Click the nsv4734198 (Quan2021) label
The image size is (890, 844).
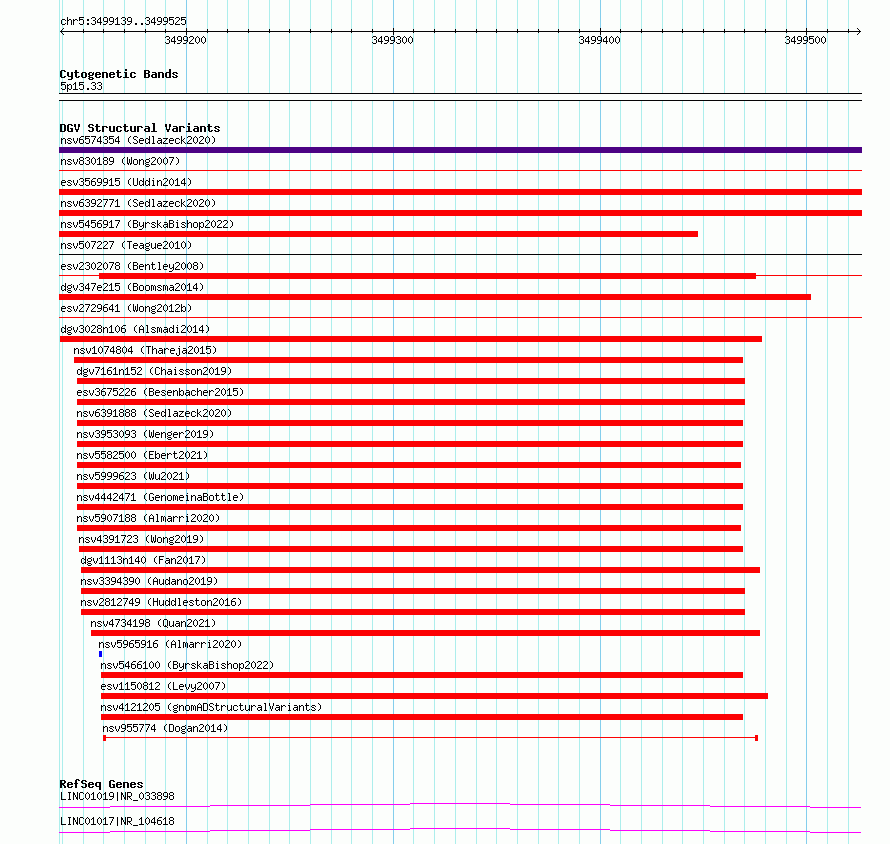point(153,623)
